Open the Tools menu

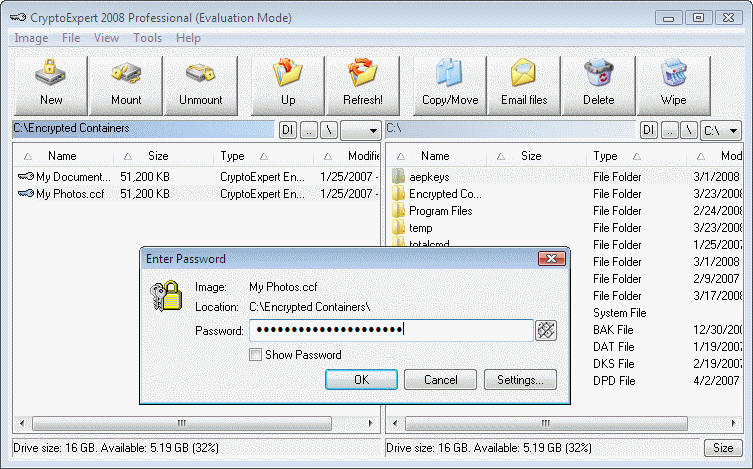pyautogui.click(x=147, y=38)
